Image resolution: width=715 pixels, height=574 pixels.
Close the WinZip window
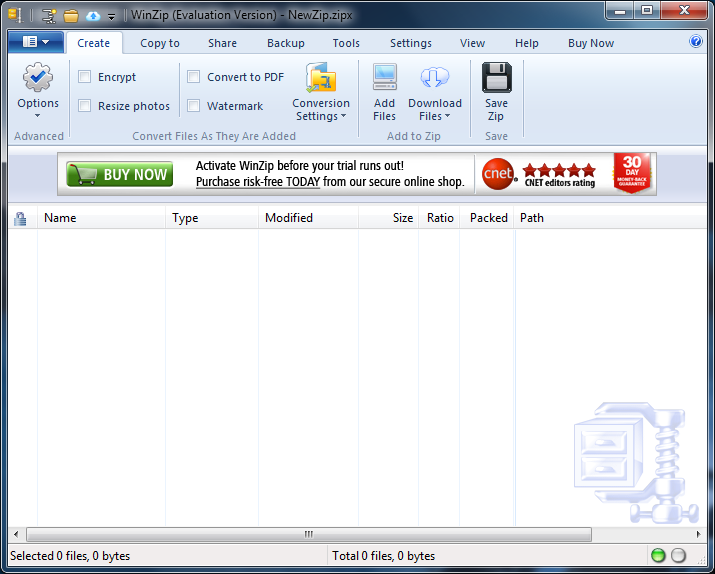[684, 11]
